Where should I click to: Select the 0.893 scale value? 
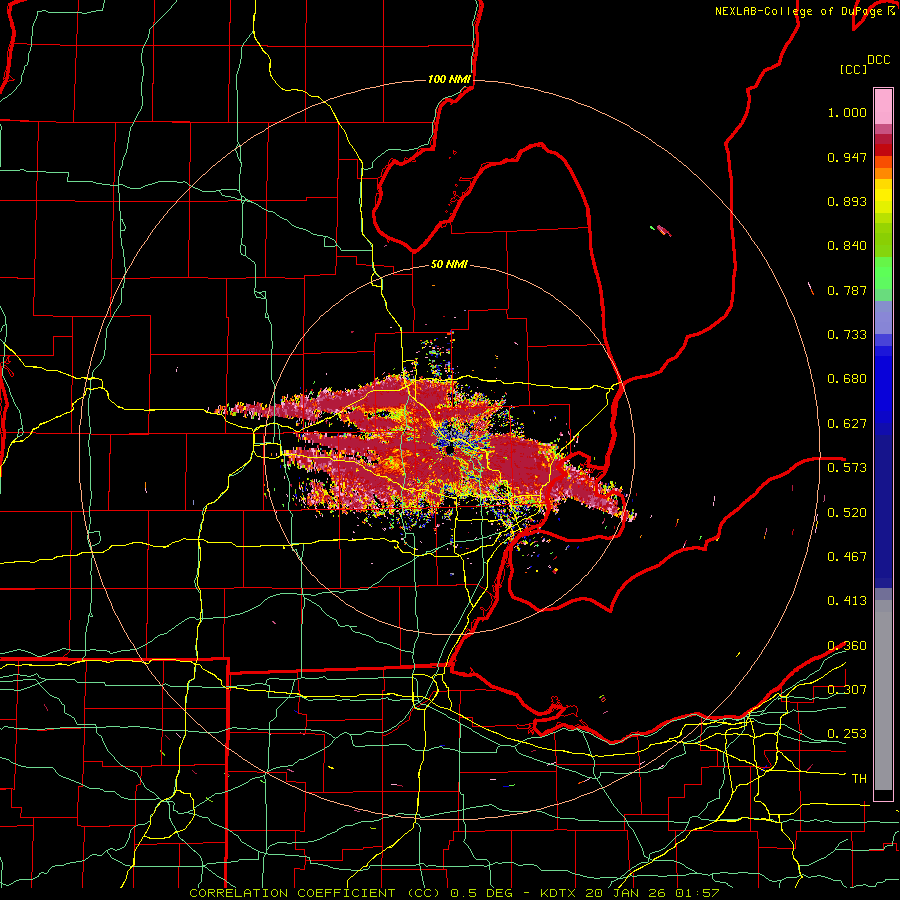(x=847, y=201)
